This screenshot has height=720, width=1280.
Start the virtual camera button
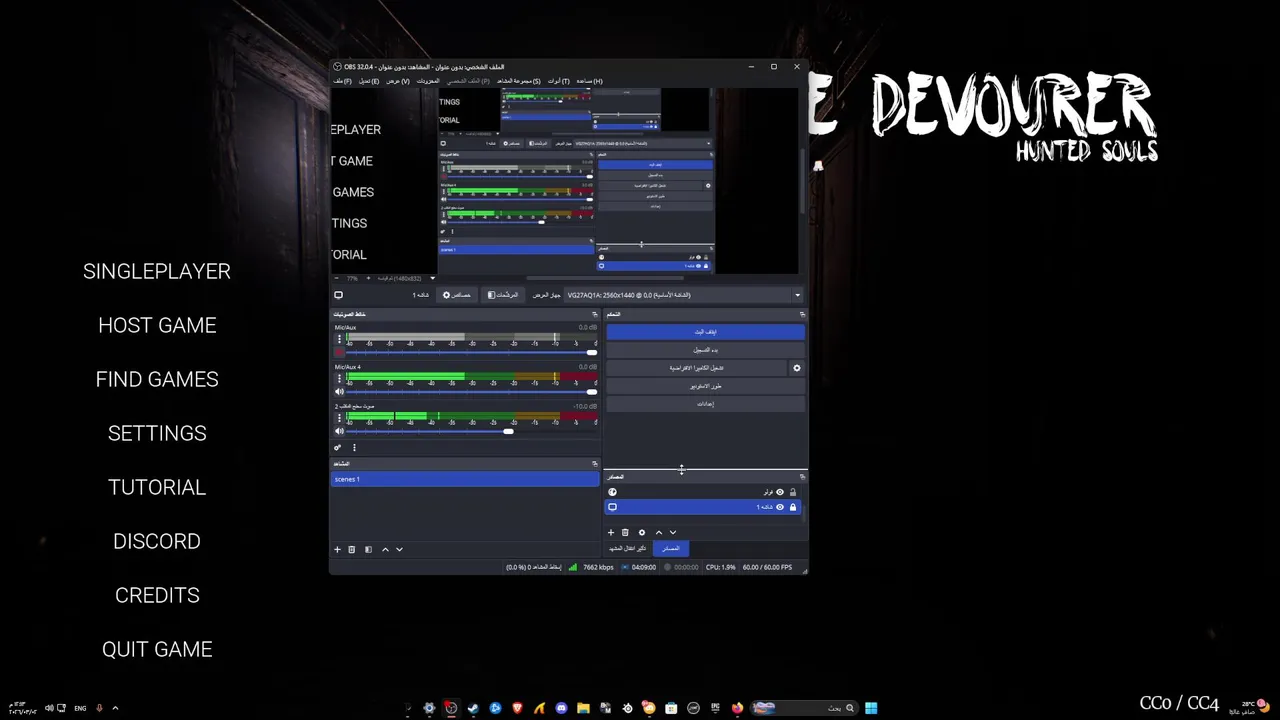(697, 368)
